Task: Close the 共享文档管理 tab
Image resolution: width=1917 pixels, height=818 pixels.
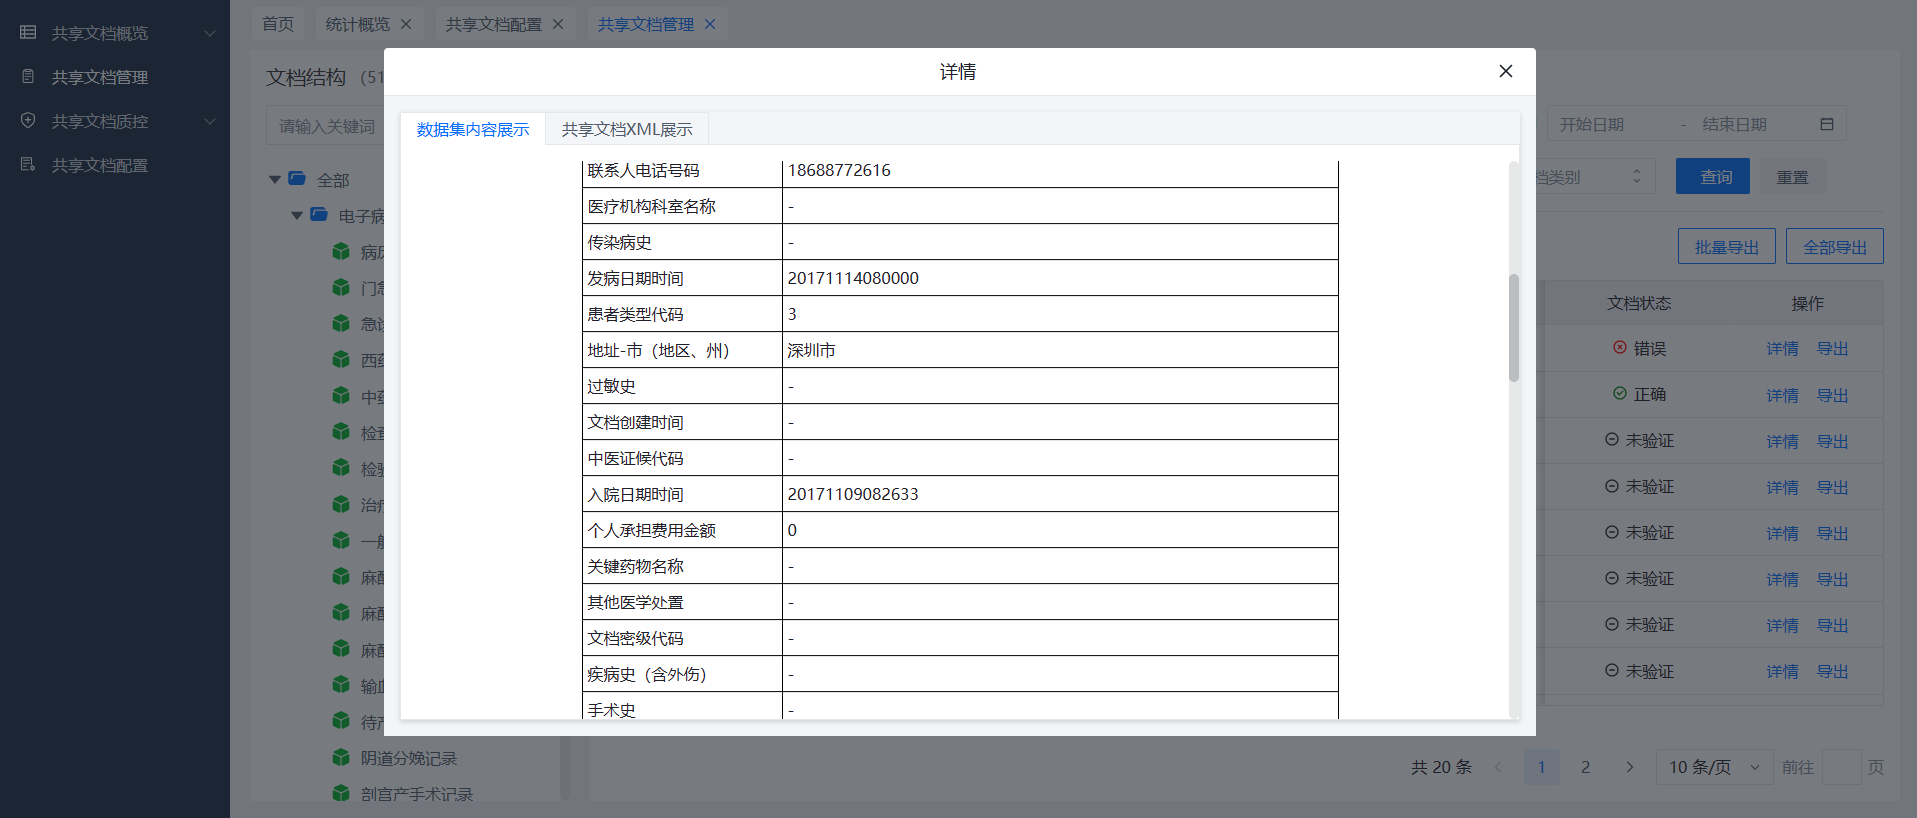Action: 710,24
